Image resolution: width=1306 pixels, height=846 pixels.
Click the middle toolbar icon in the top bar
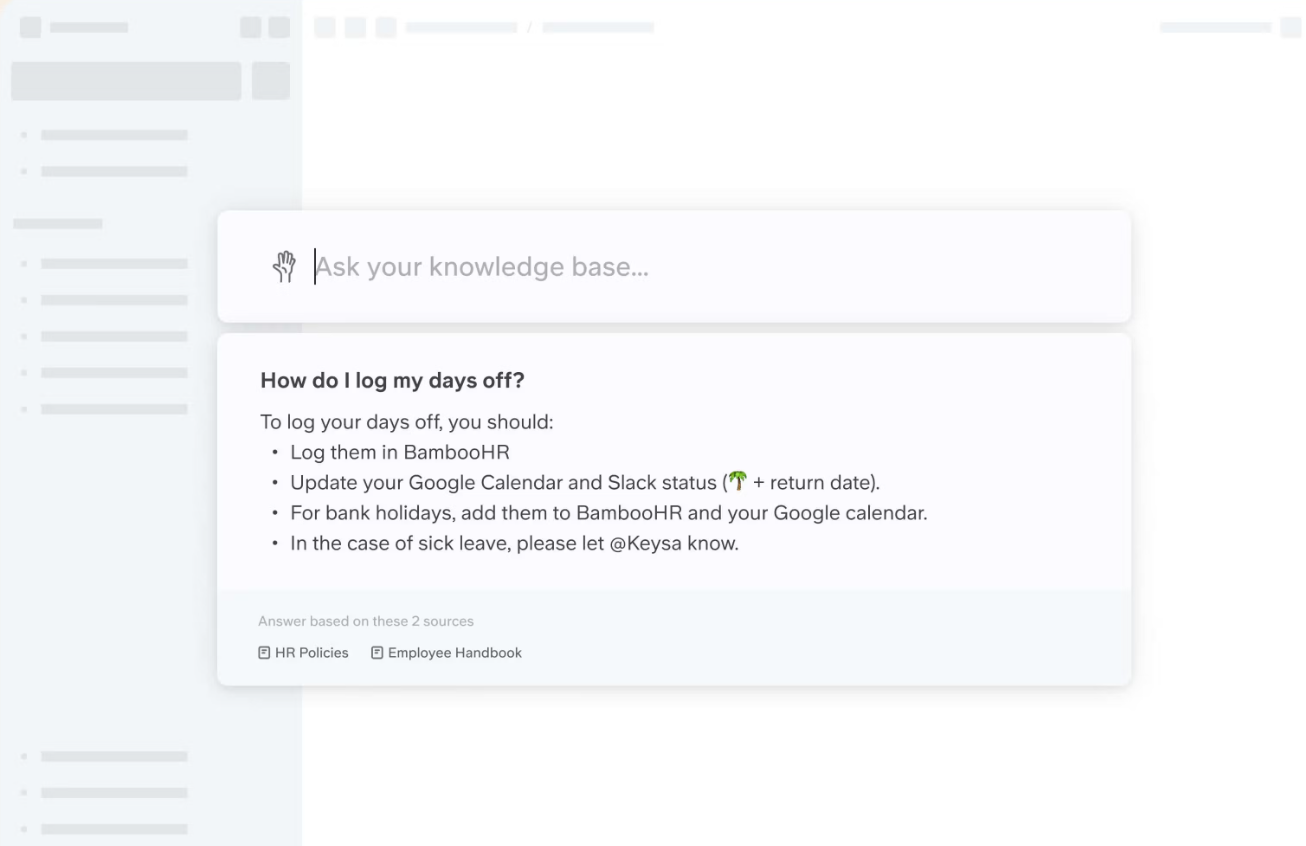pos(354,27)
